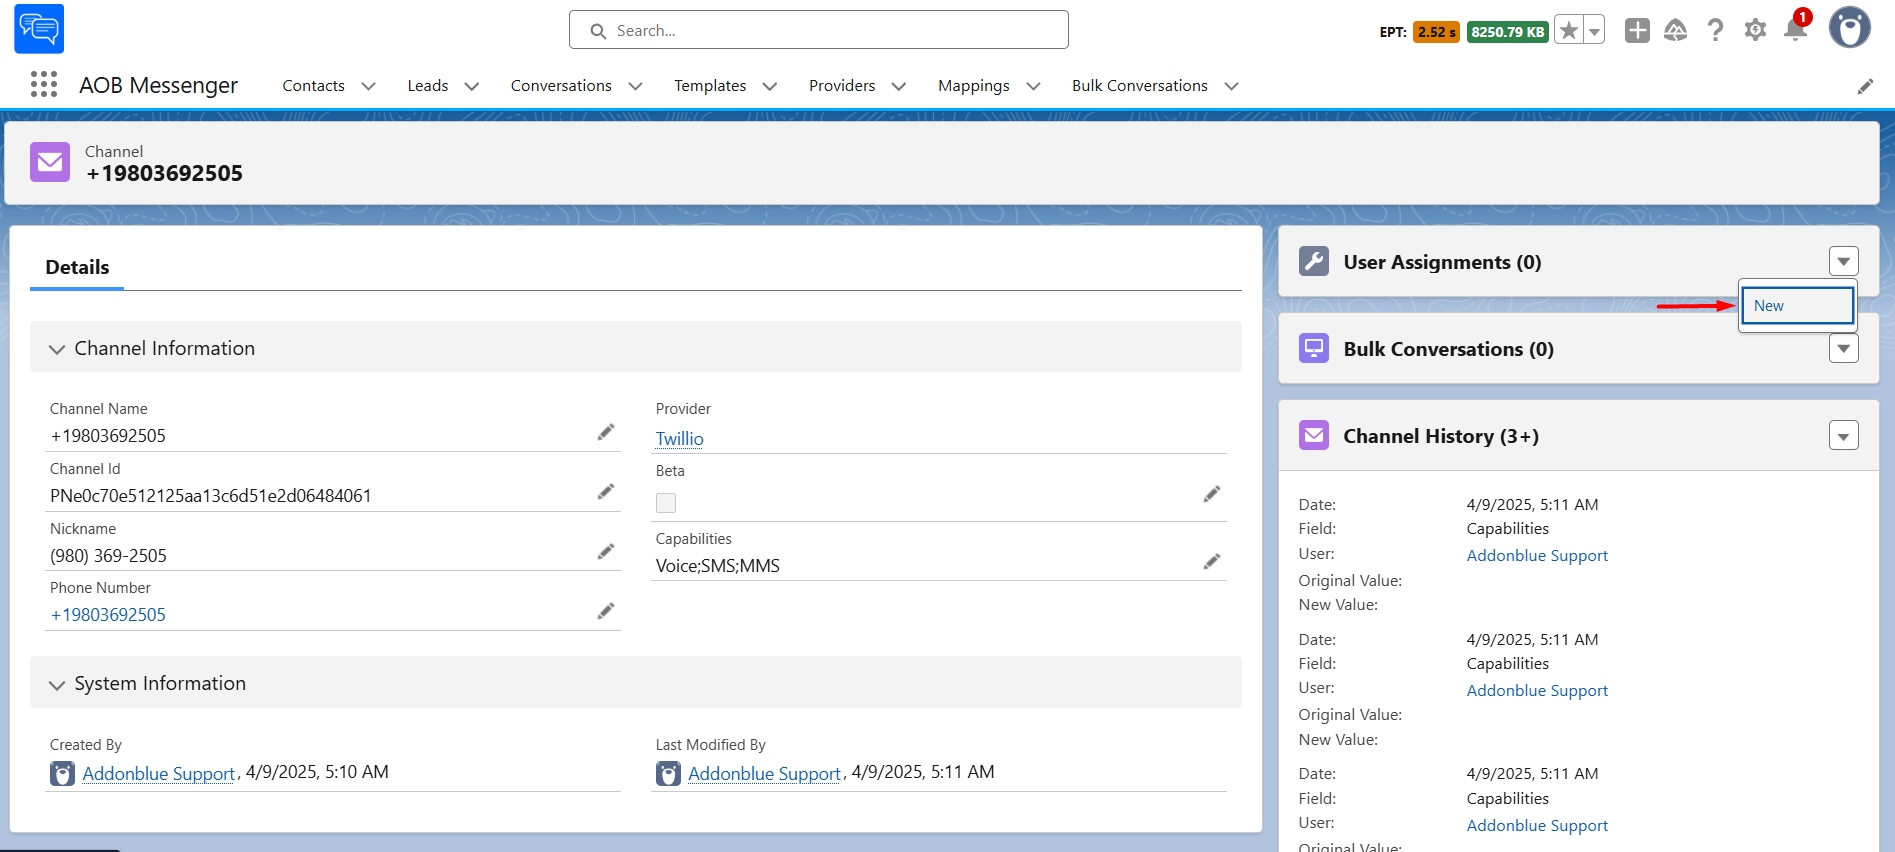Open favorites list dropdown arrow
Image resolution: width=1895 pixels, height=852 pixels.
1595,31
